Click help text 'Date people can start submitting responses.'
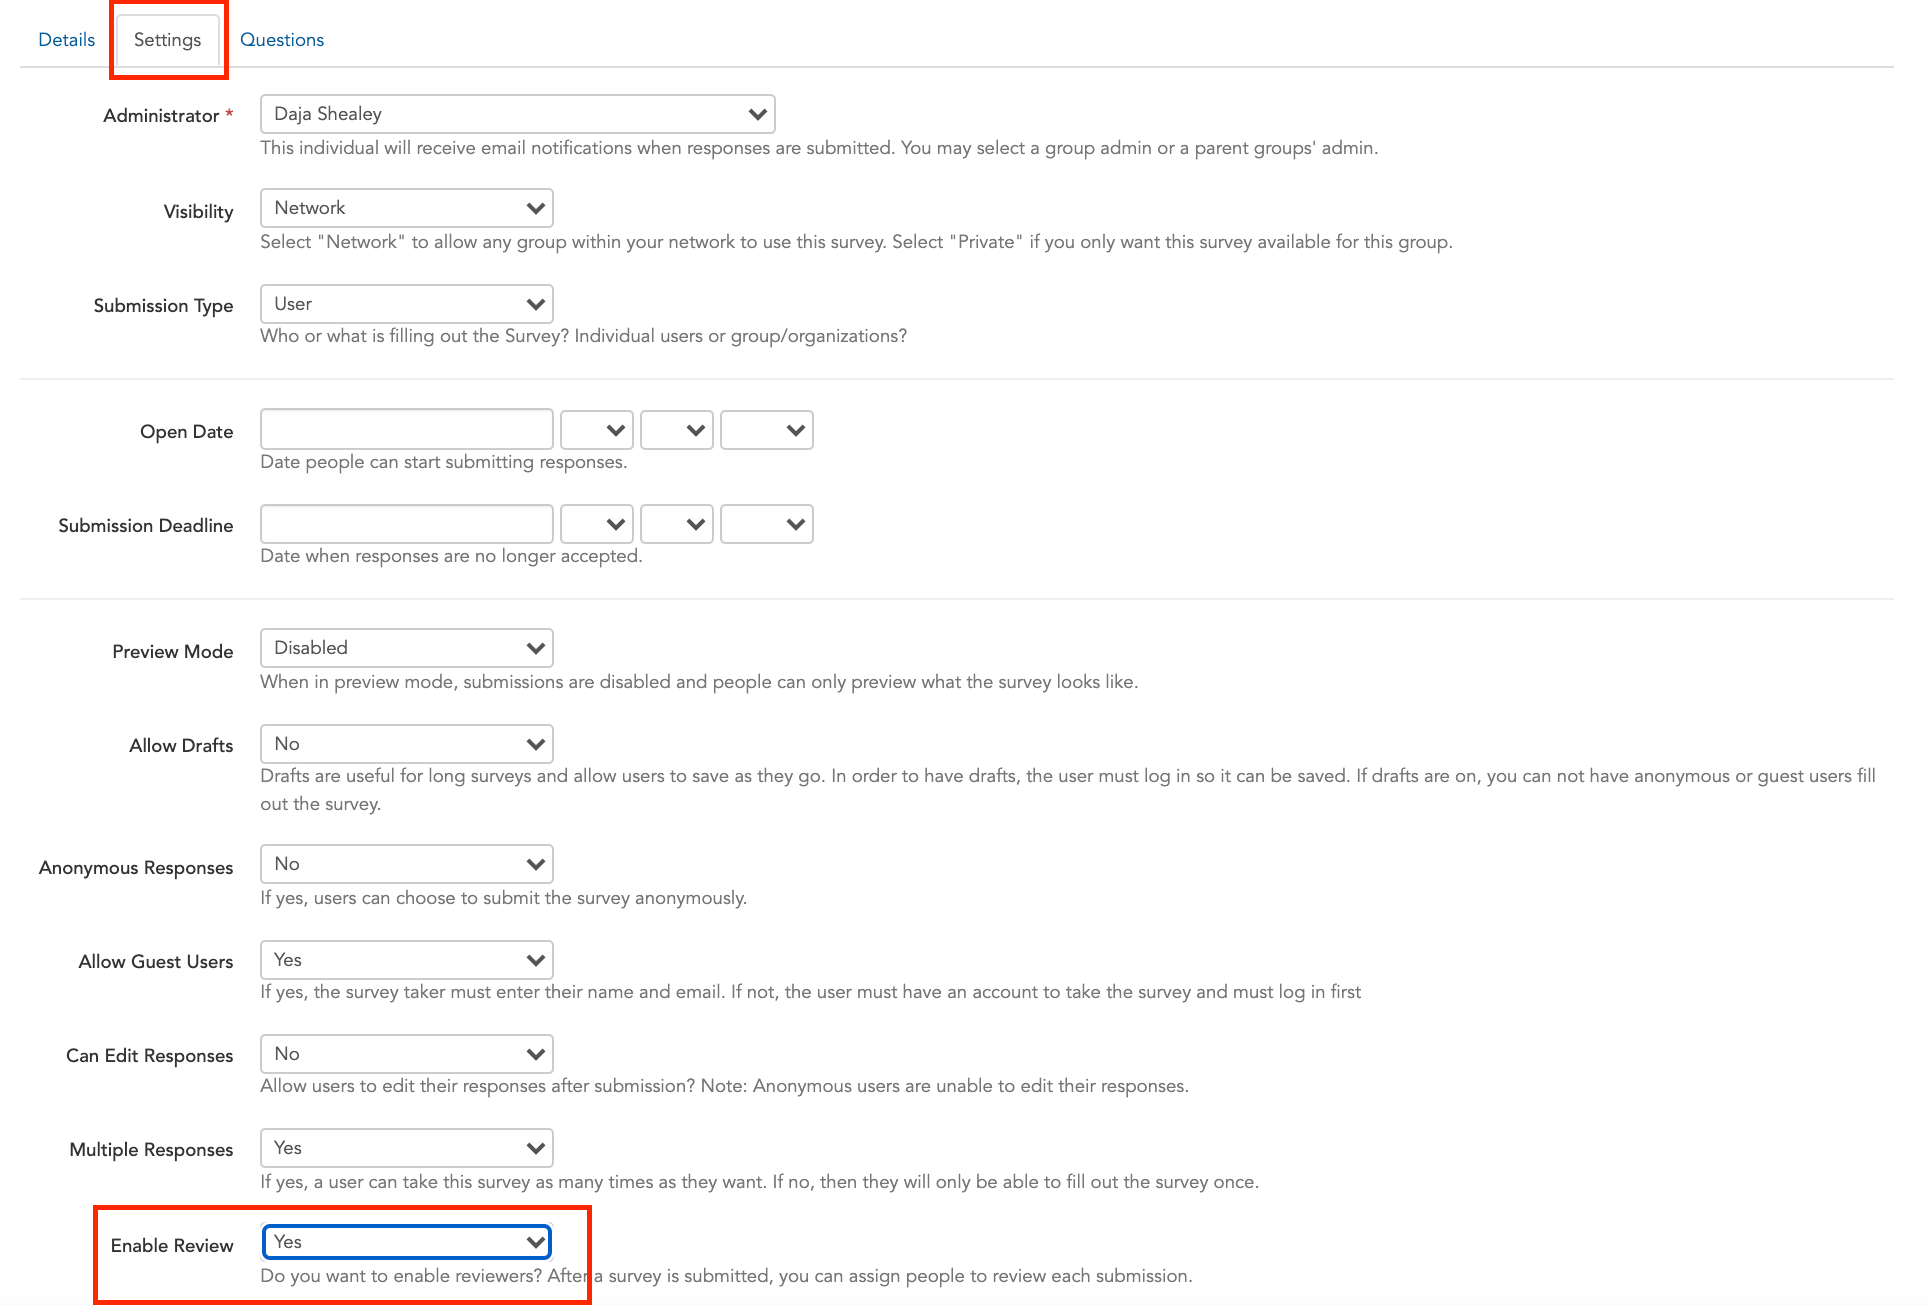 (444, 462)
